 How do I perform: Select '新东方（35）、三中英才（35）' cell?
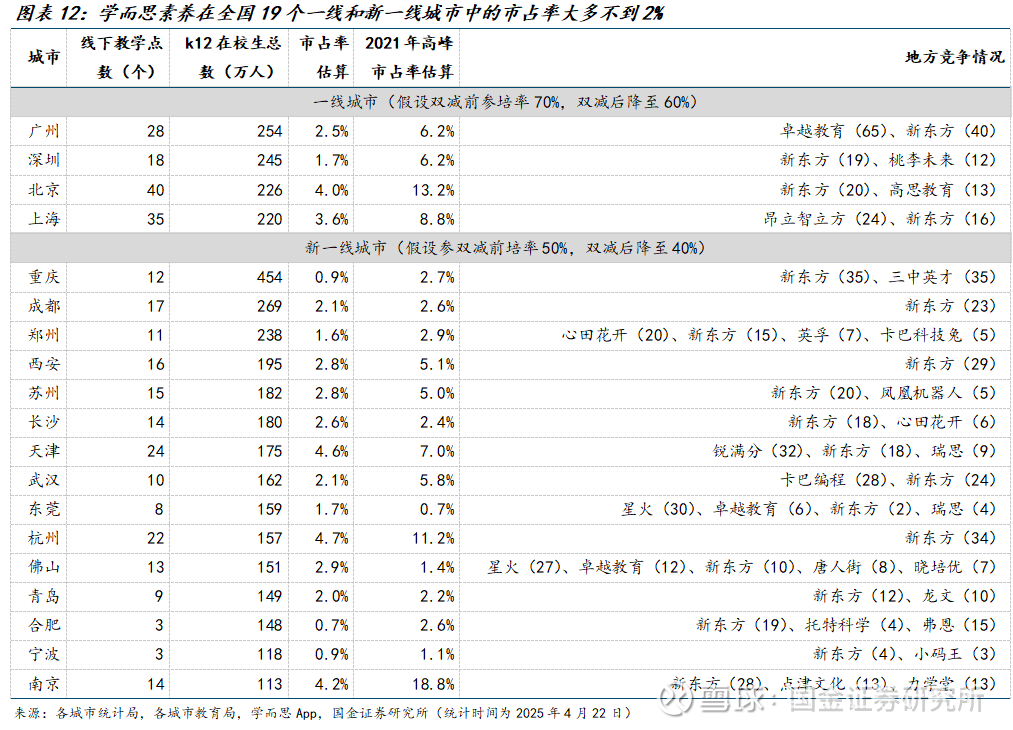coord(888,277)
